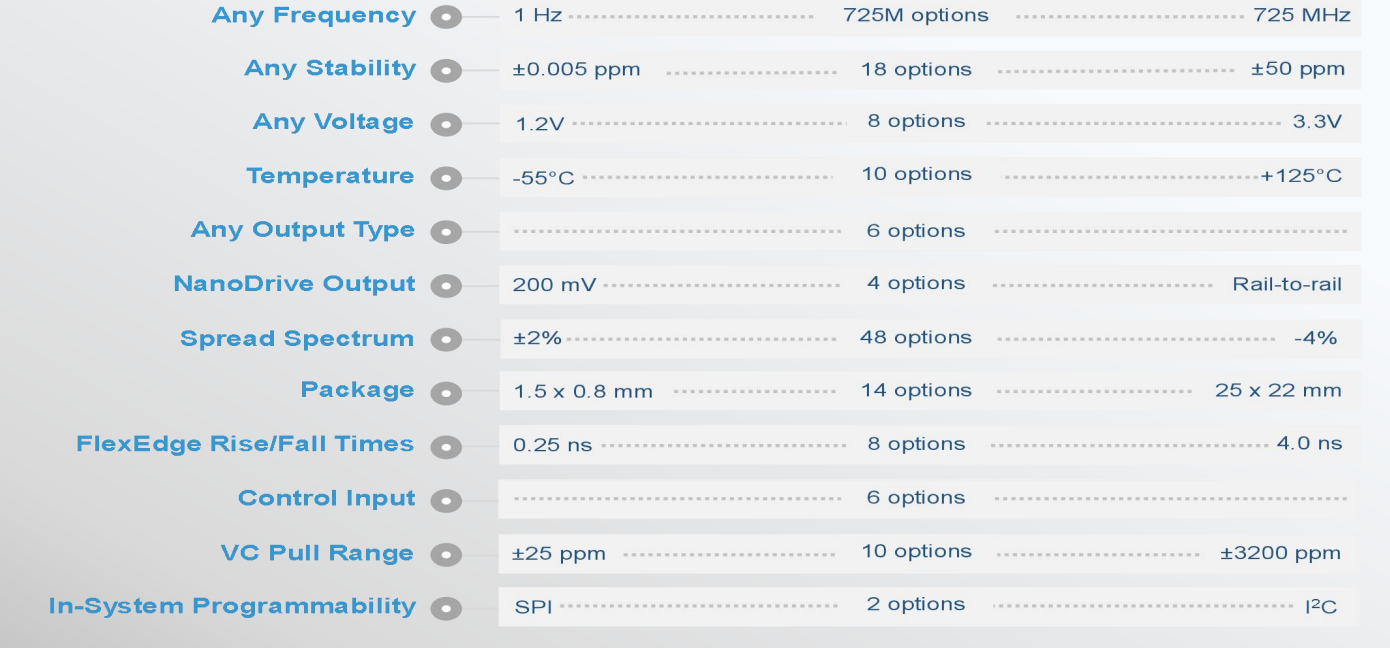Click the circle bullet beside Any Stability
The image size is (1390, 648).
(x=446, y=71)
